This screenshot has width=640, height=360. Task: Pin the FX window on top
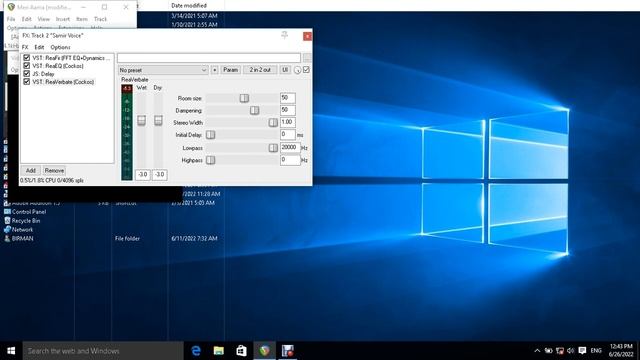[x=284, y=36]
